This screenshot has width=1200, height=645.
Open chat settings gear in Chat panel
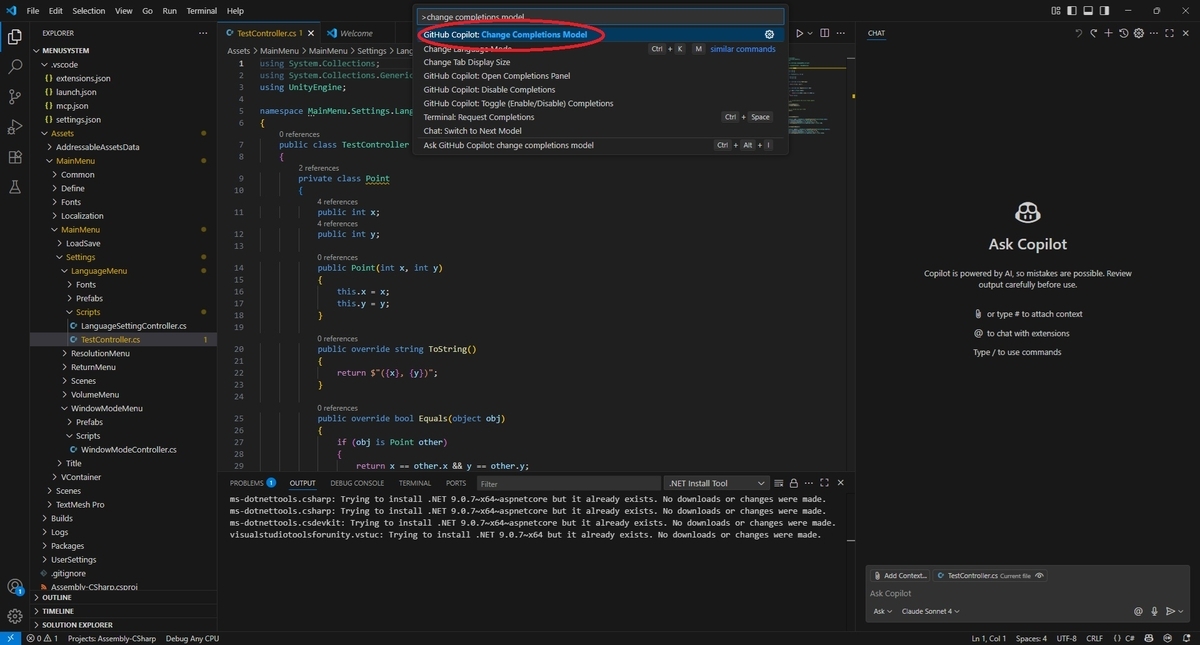[x=1139, y=33]
